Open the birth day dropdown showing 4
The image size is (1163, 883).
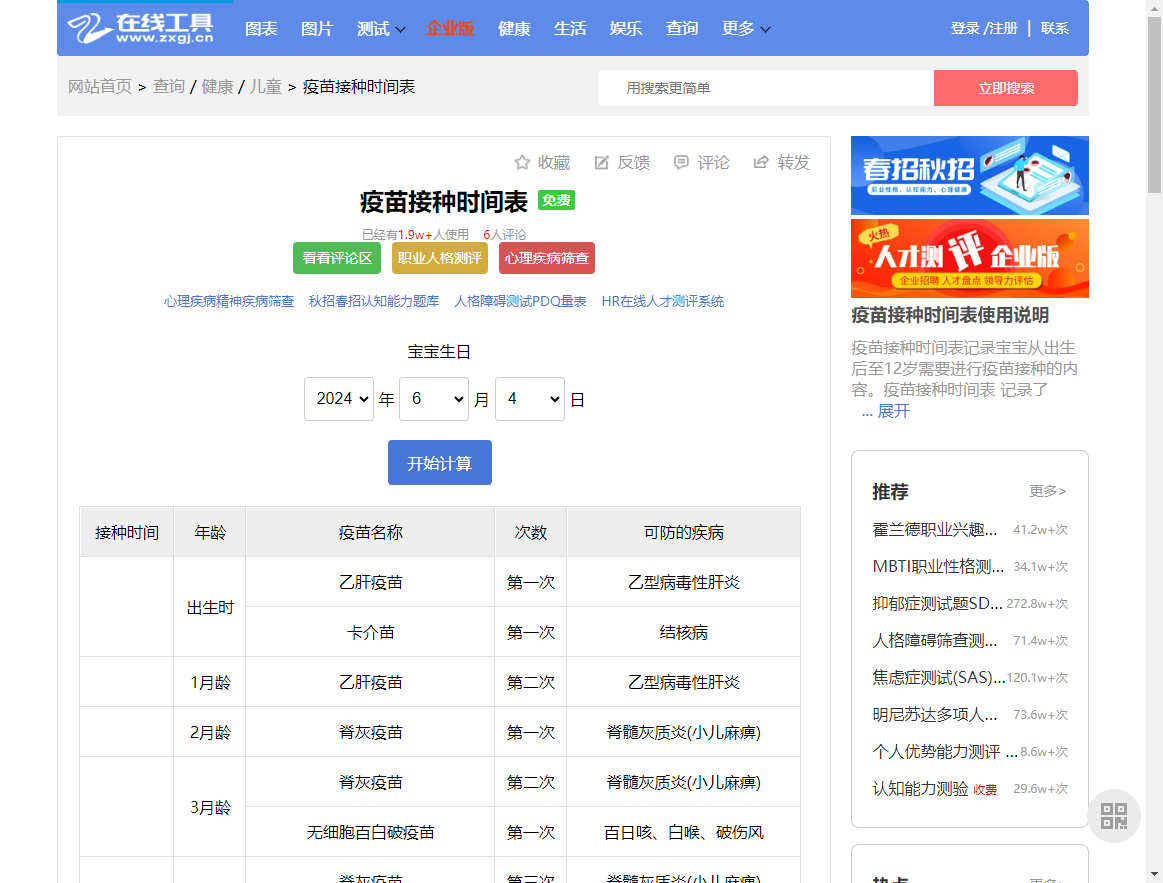pyautogui.click(x=530, y=399)
